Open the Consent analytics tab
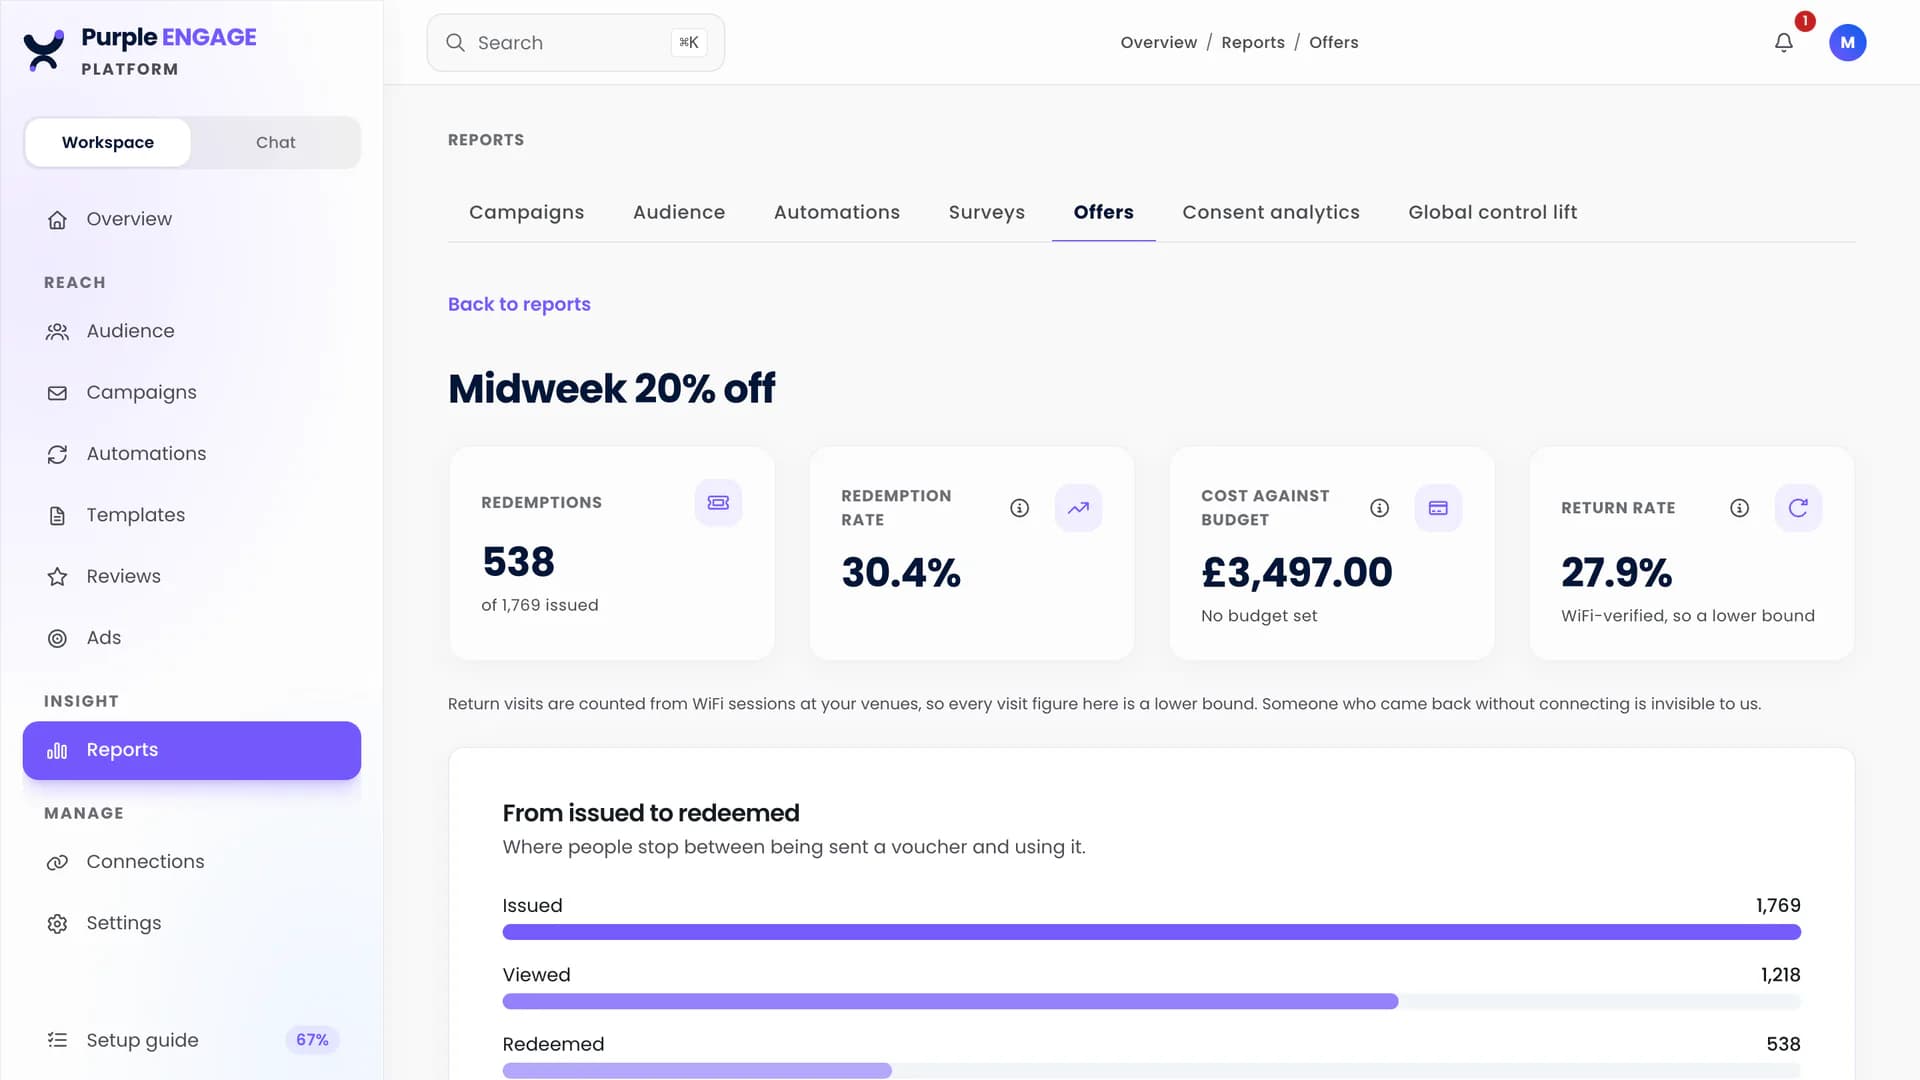 pyautogui.click(x=1271, y=212)
